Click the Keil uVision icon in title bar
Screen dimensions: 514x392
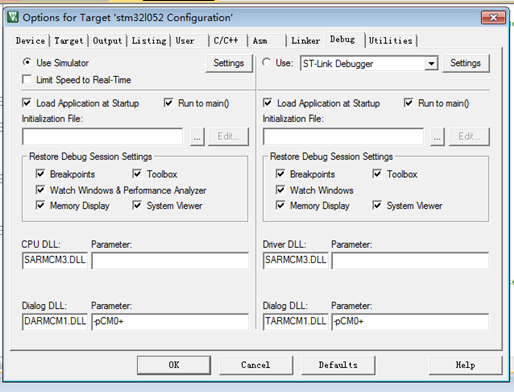pyautogui.click(x=13, y=17)
